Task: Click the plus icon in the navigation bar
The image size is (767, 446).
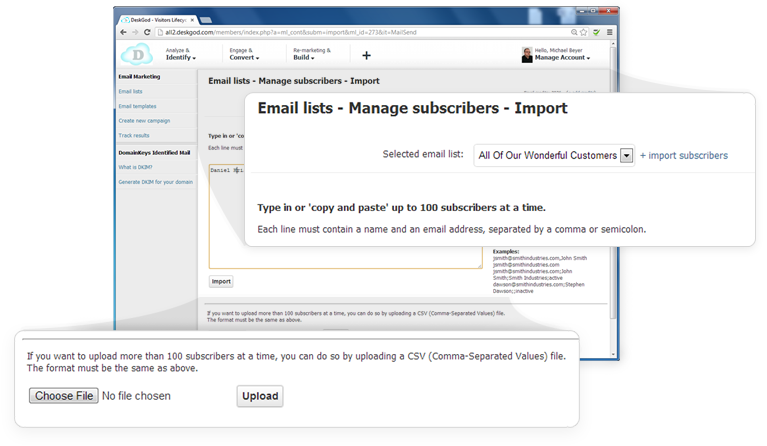Action: click(366, 55)
